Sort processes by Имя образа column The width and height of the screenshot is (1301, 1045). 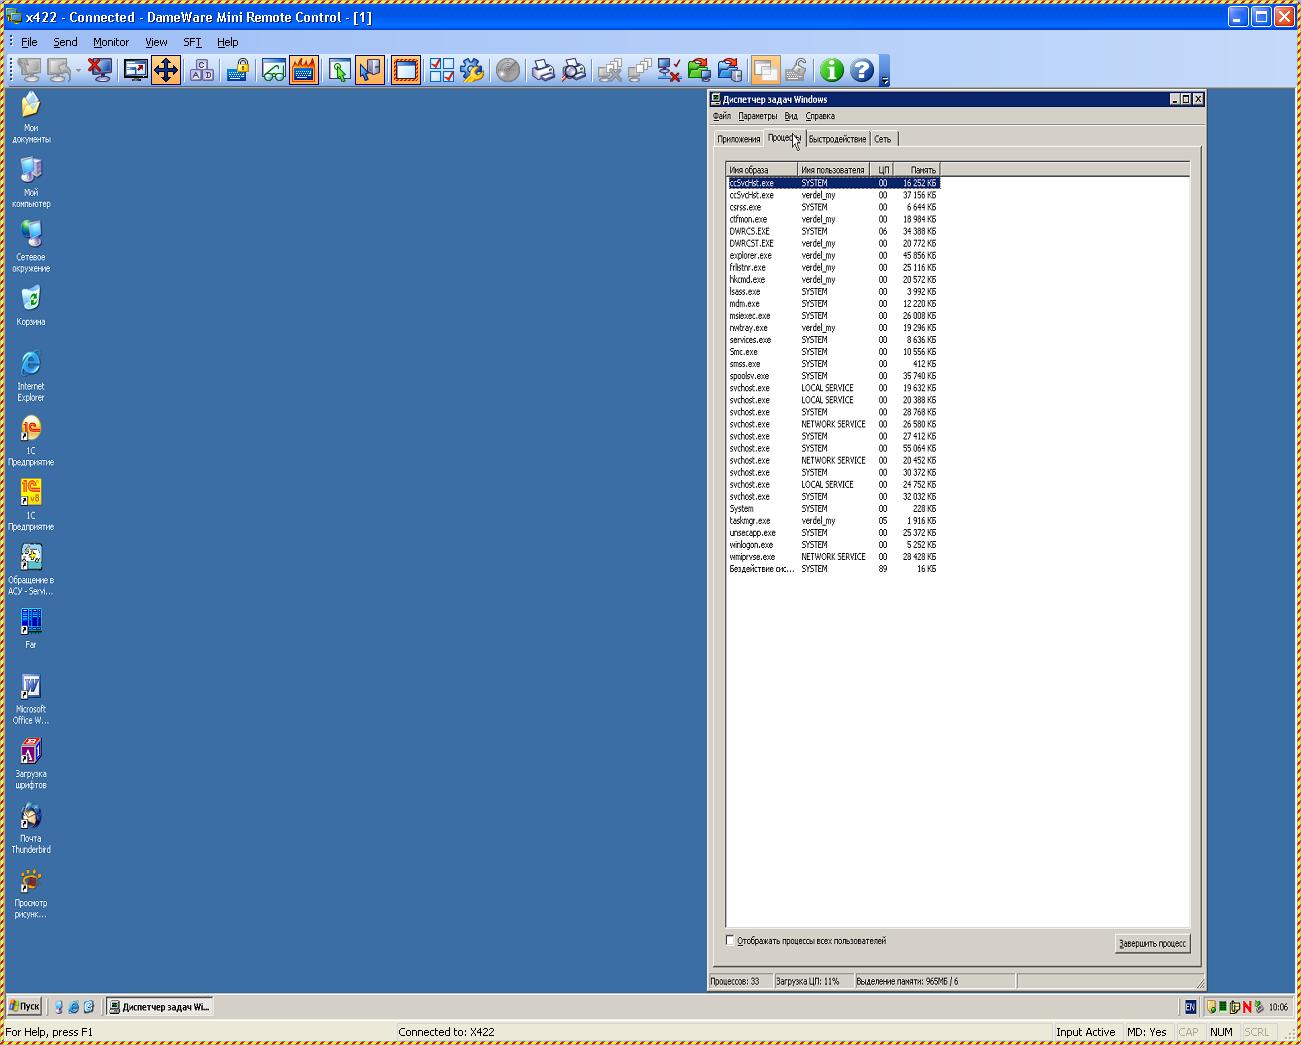(x=761, y=170)
